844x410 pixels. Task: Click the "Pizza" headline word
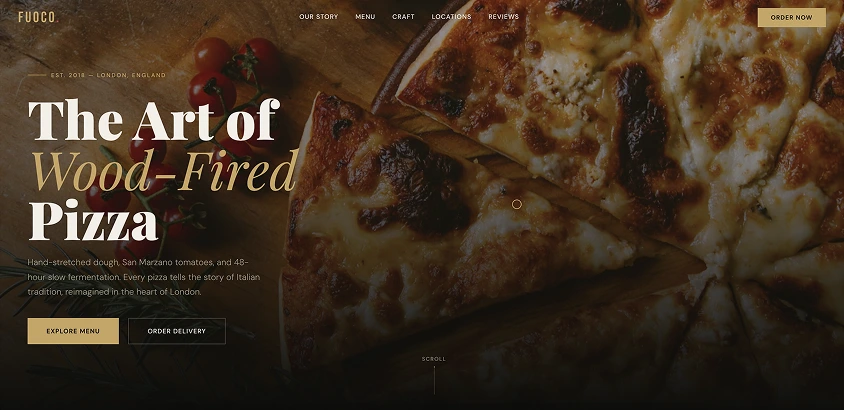[93, 221]
